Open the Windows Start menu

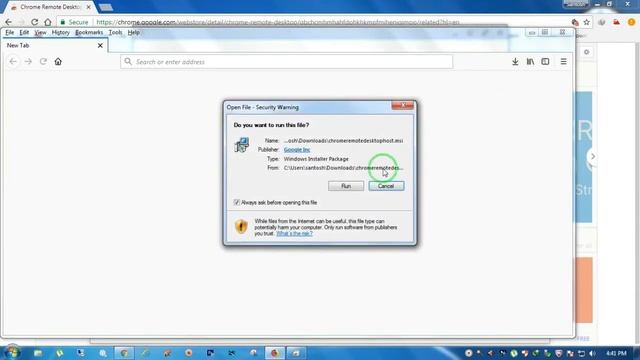point(12,352)
